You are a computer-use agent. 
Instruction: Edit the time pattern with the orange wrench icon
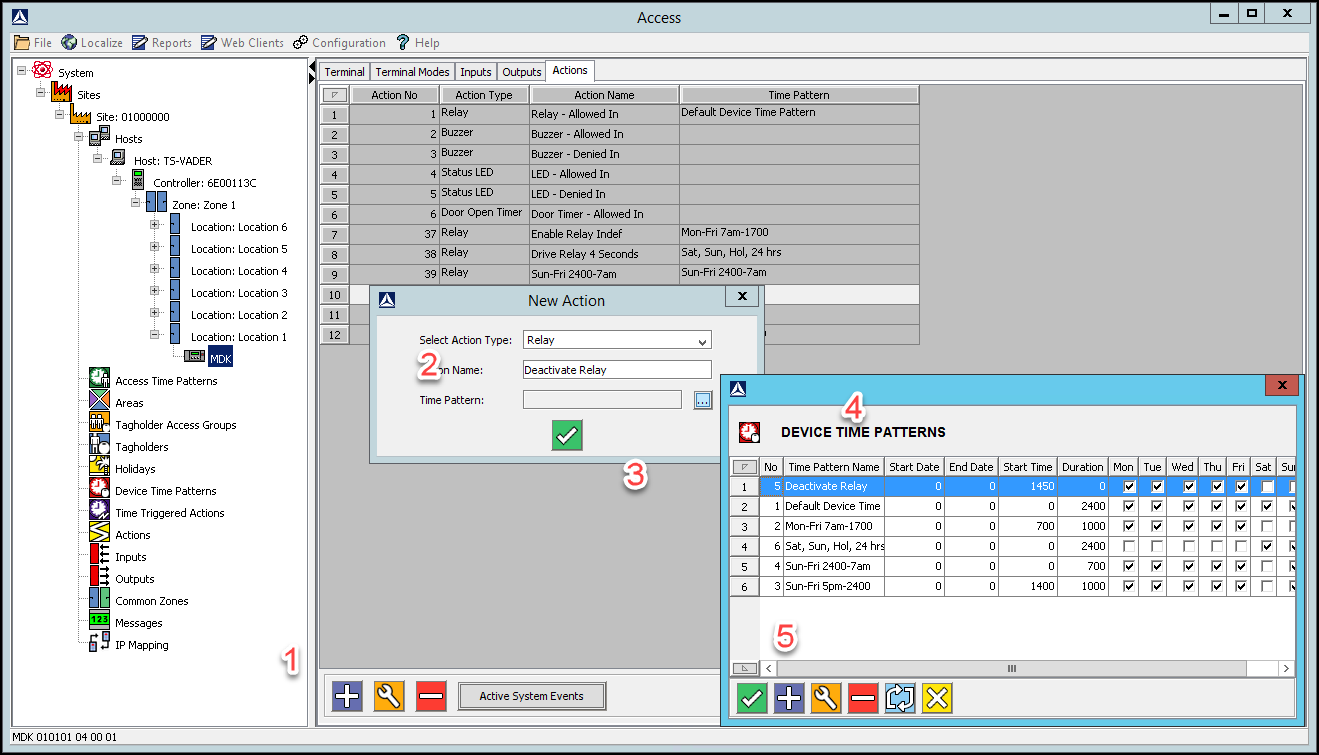(x=826, y=698)
